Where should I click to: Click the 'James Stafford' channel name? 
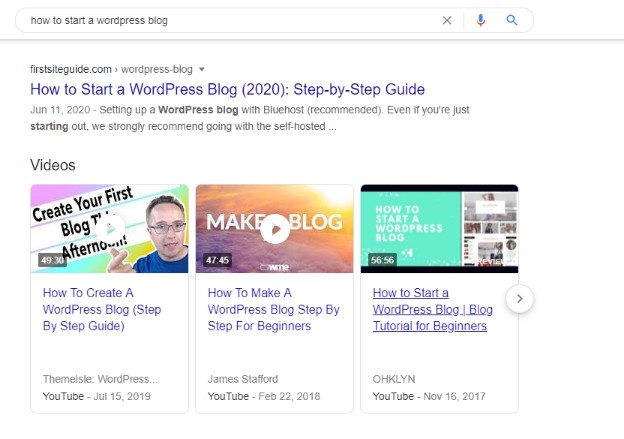(x=243, y=379)
